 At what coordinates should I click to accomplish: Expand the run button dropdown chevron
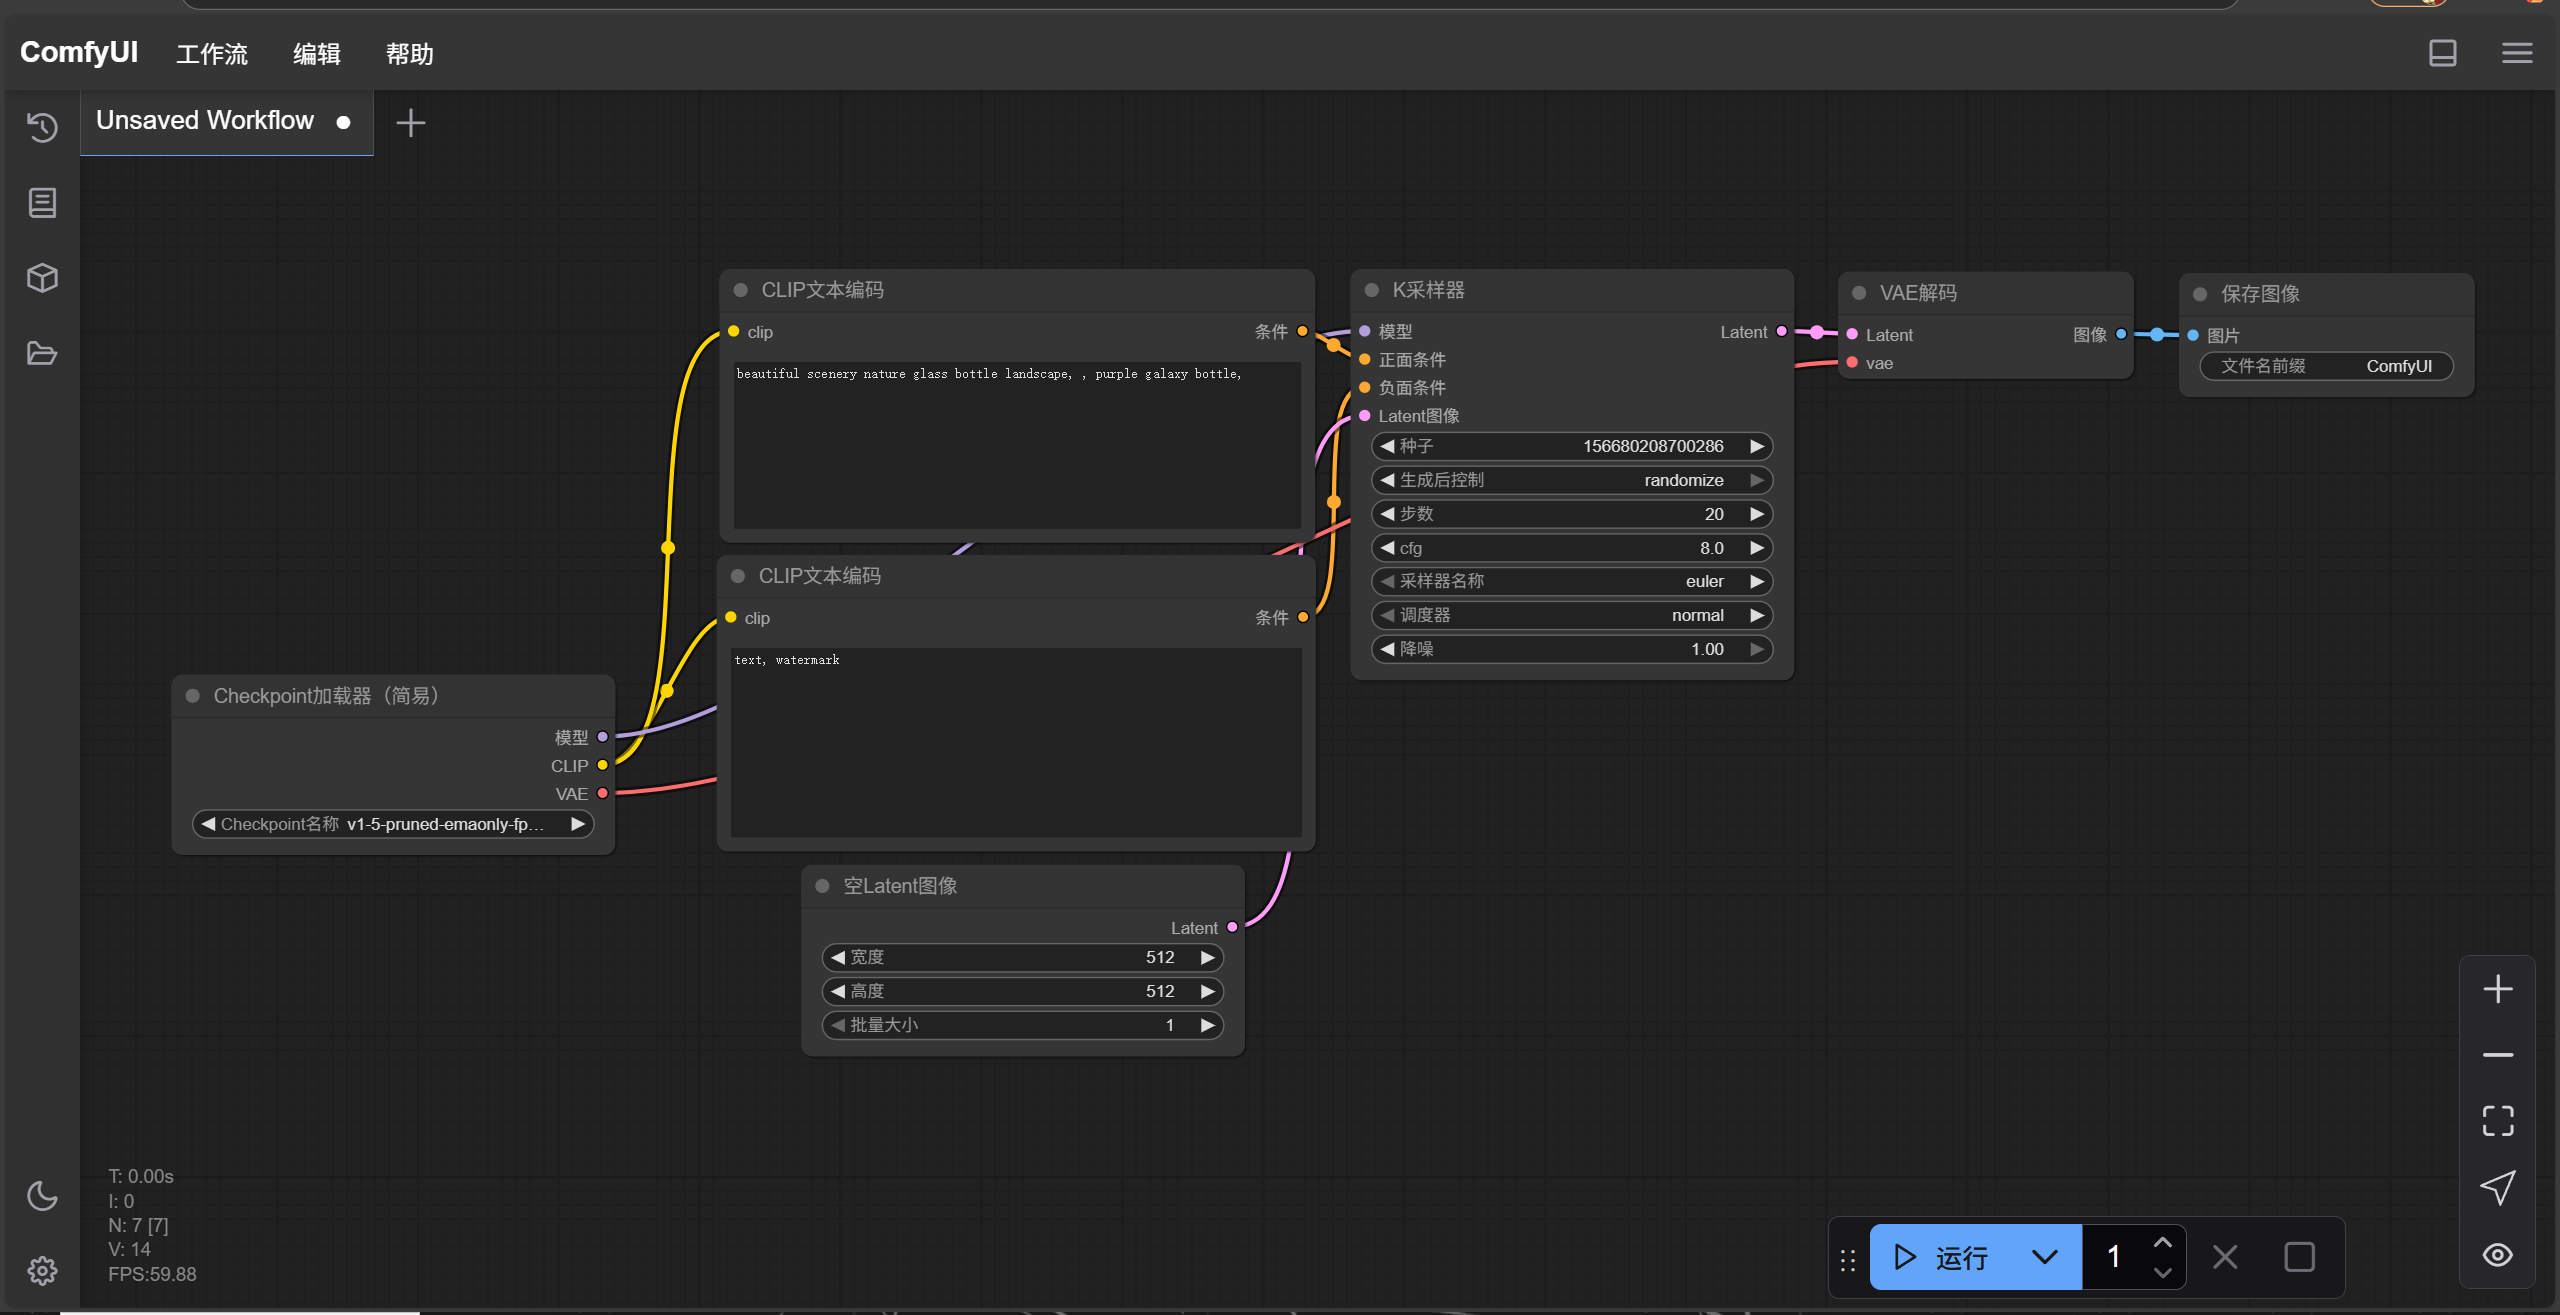pyautogui.click(x=2045, y=1257)
